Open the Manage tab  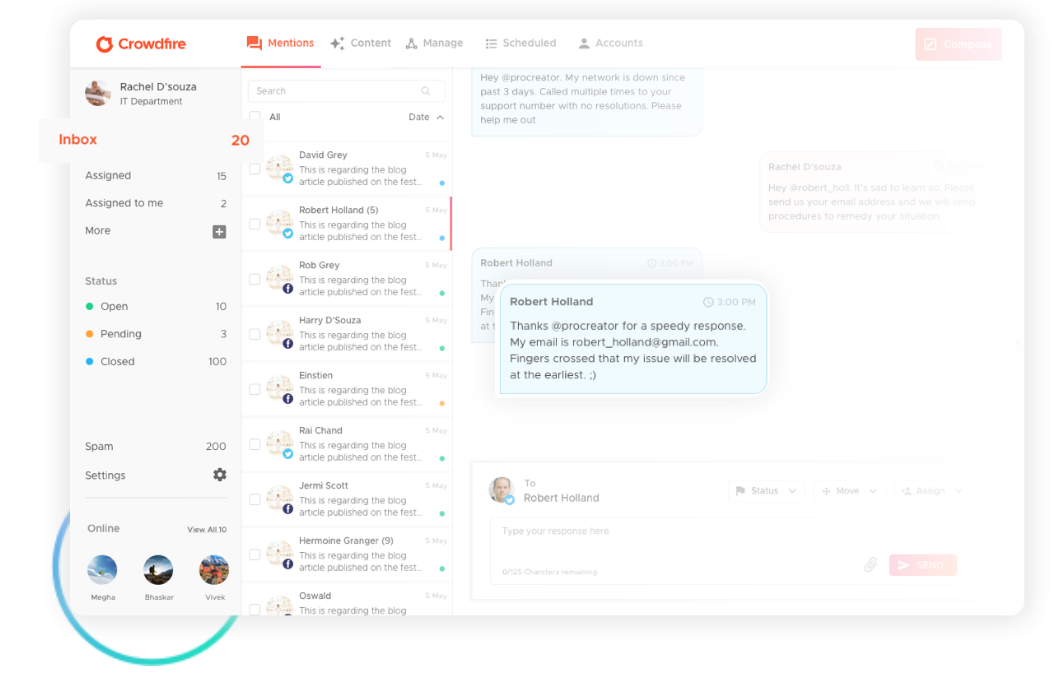pyautogui.click(x=434, y=43)
